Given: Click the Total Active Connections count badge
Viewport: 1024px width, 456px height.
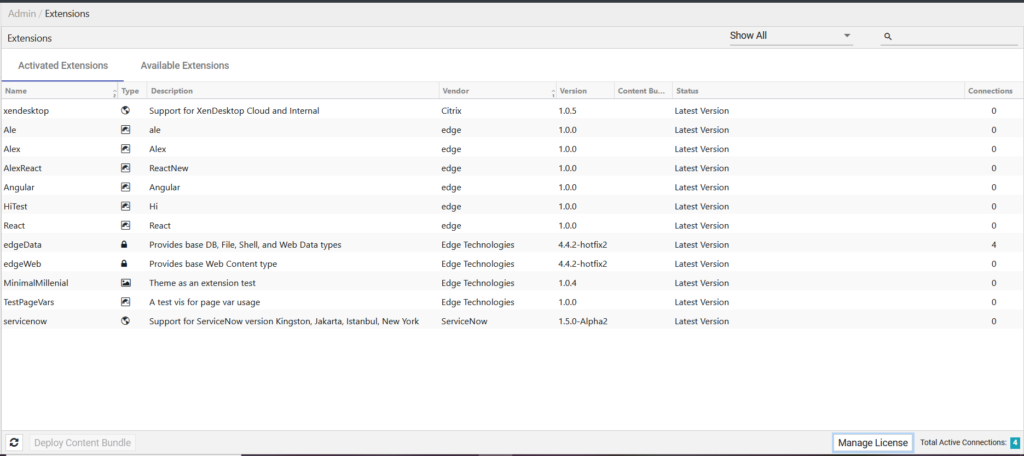Looking at the screenshot, I should pyautogui.click(x=1015, y=442).
